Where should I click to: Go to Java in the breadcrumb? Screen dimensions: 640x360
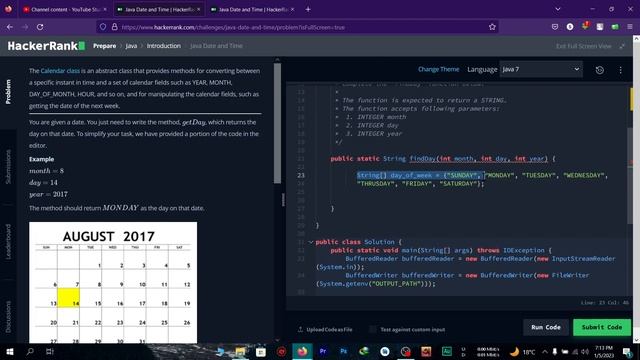click(x=131, y=46)
